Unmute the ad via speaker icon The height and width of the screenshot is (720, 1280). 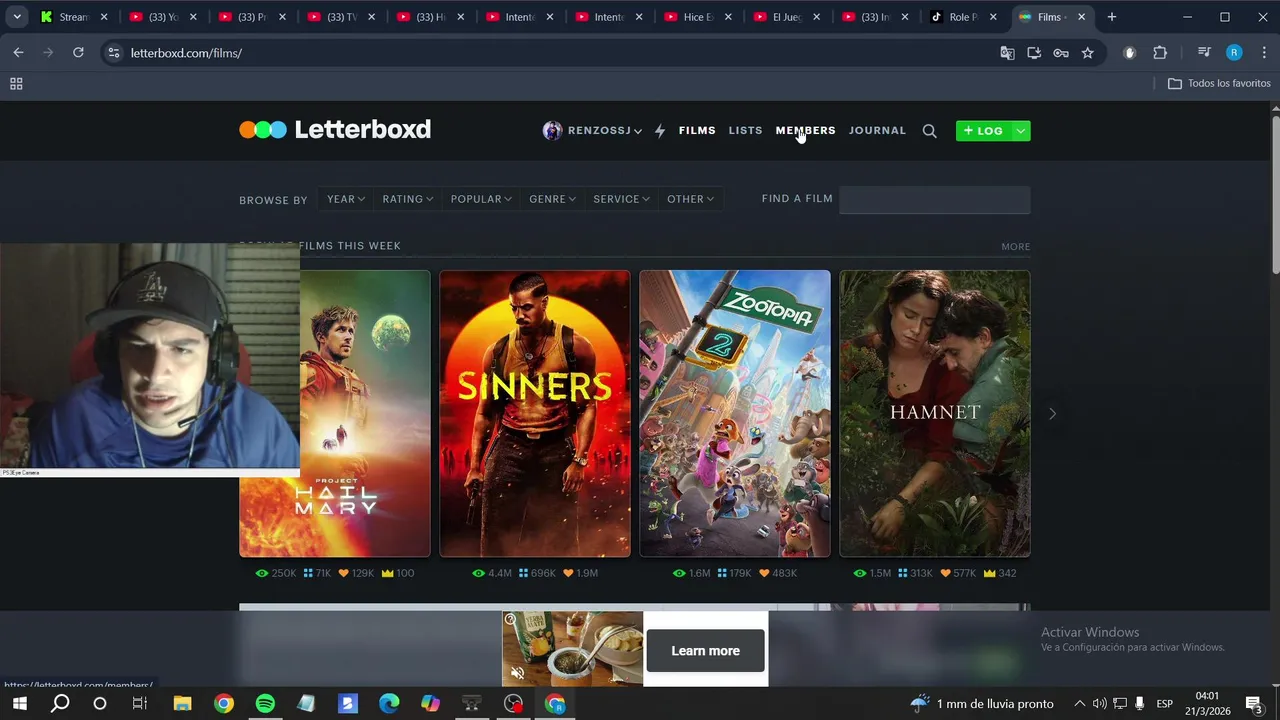pyautogui.click(x=517, y=673)
